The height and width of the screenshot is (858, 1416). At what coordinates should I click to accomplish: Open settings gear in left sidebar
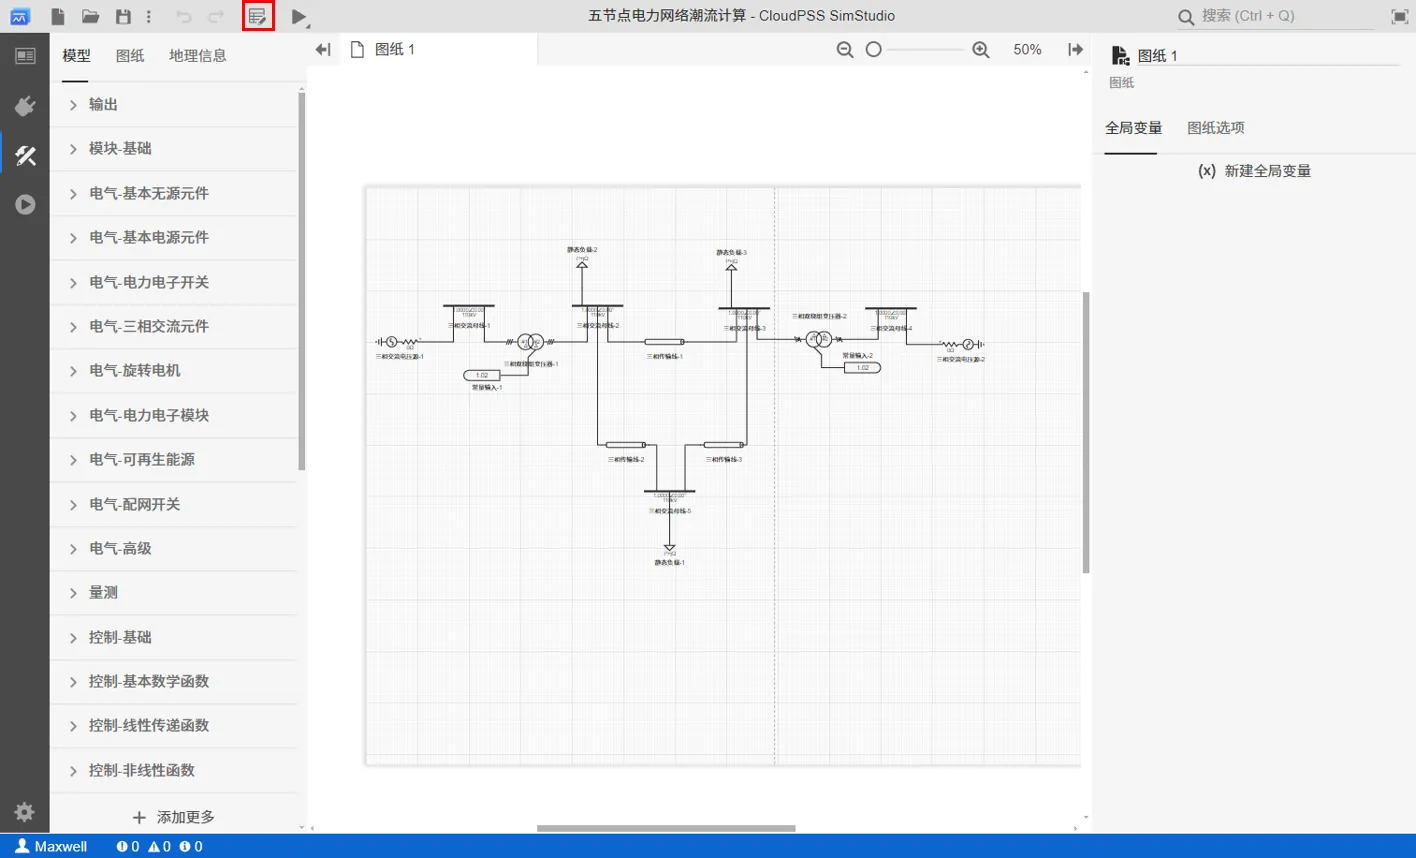pyautogui.click(x=25, y=812)
